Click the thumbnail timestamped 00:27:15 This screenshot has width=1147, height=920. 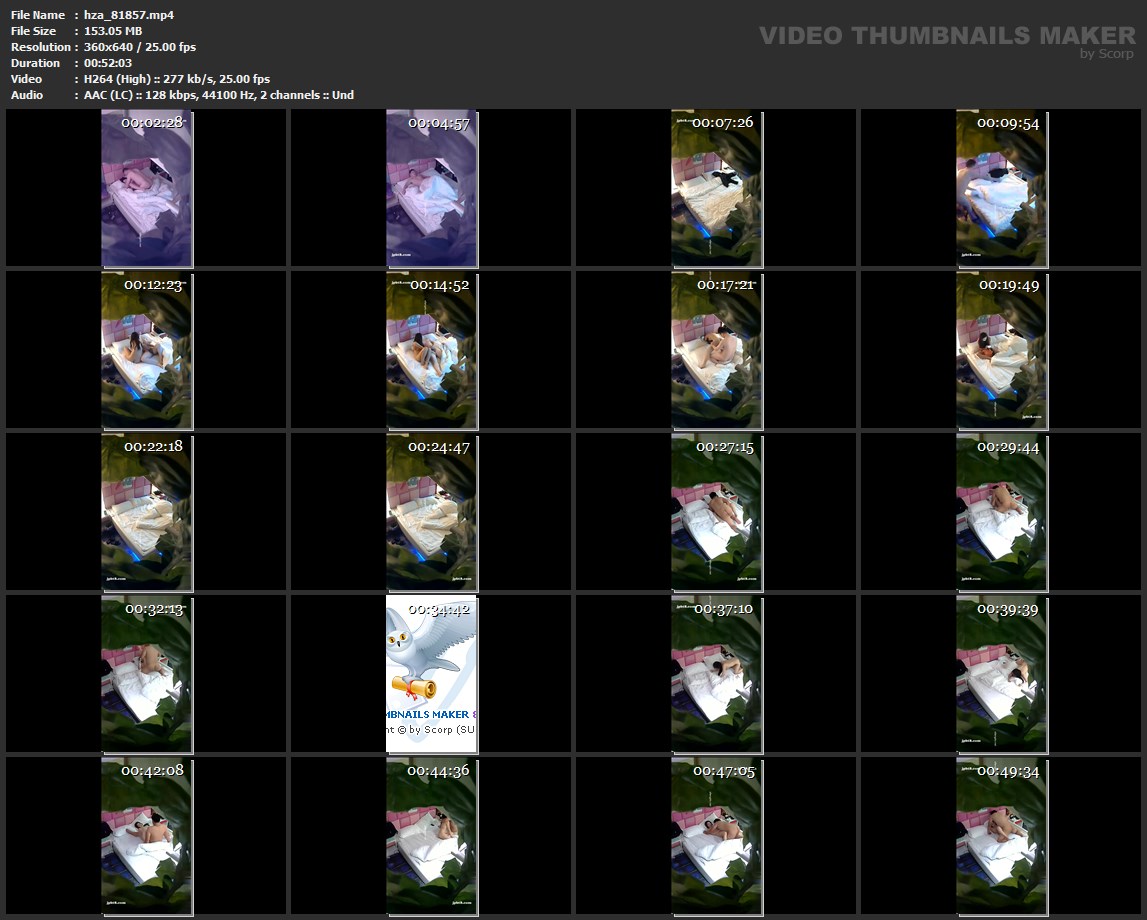(716, 512)
